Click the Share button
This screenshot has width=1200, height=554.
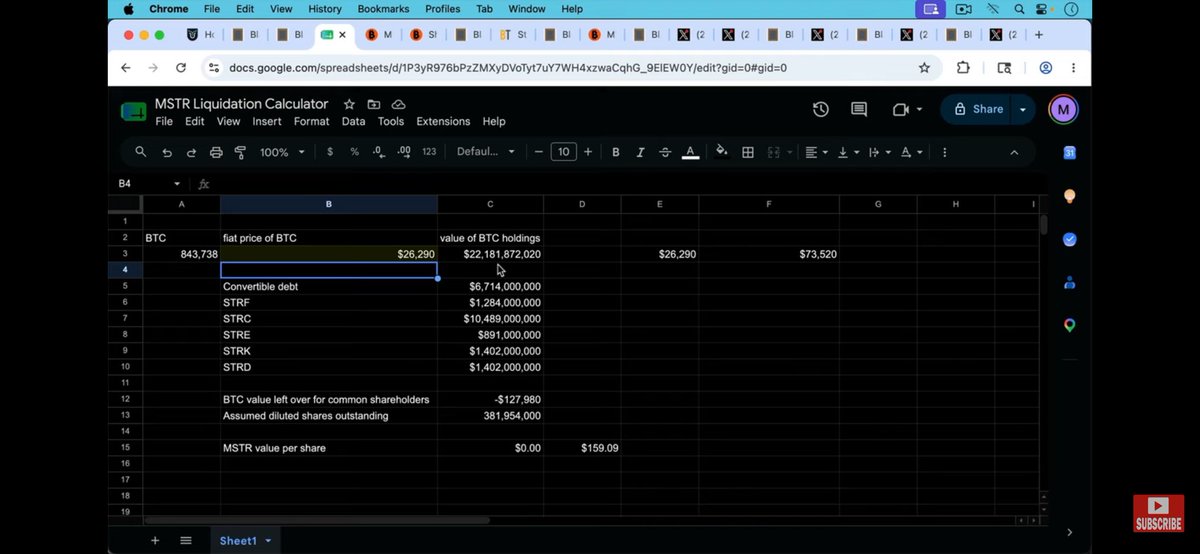pos(978,109)
